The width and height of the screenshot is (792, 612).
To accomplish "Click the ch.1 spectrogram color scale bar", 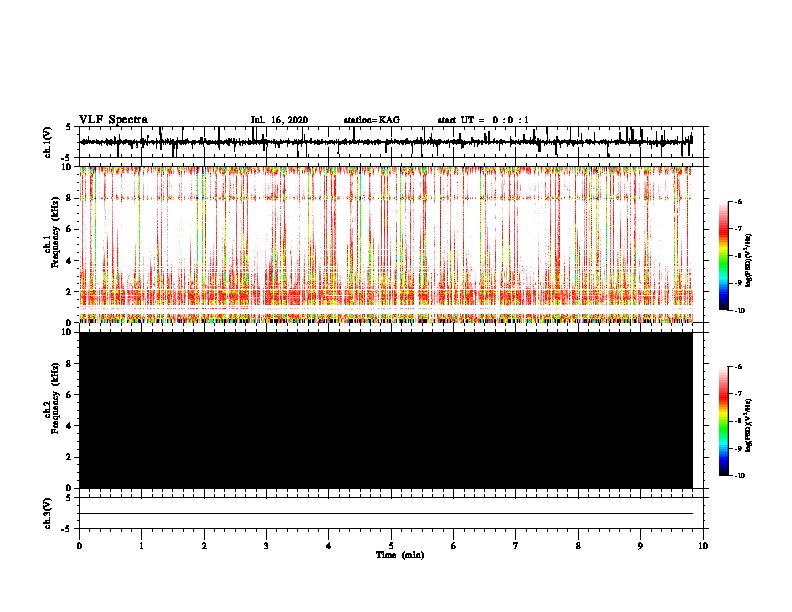I will (723, 256).
